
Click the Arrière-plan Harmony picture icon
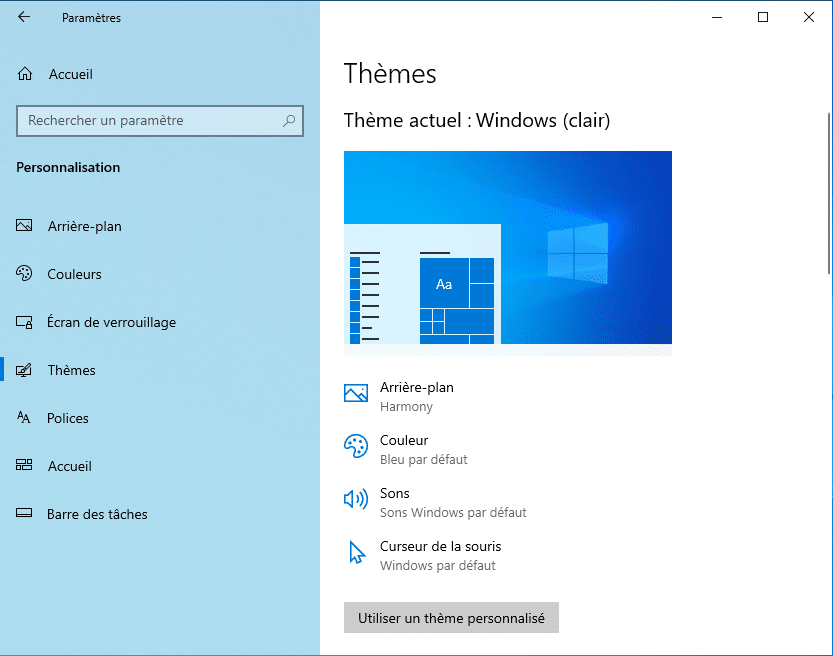pos(356,393)
